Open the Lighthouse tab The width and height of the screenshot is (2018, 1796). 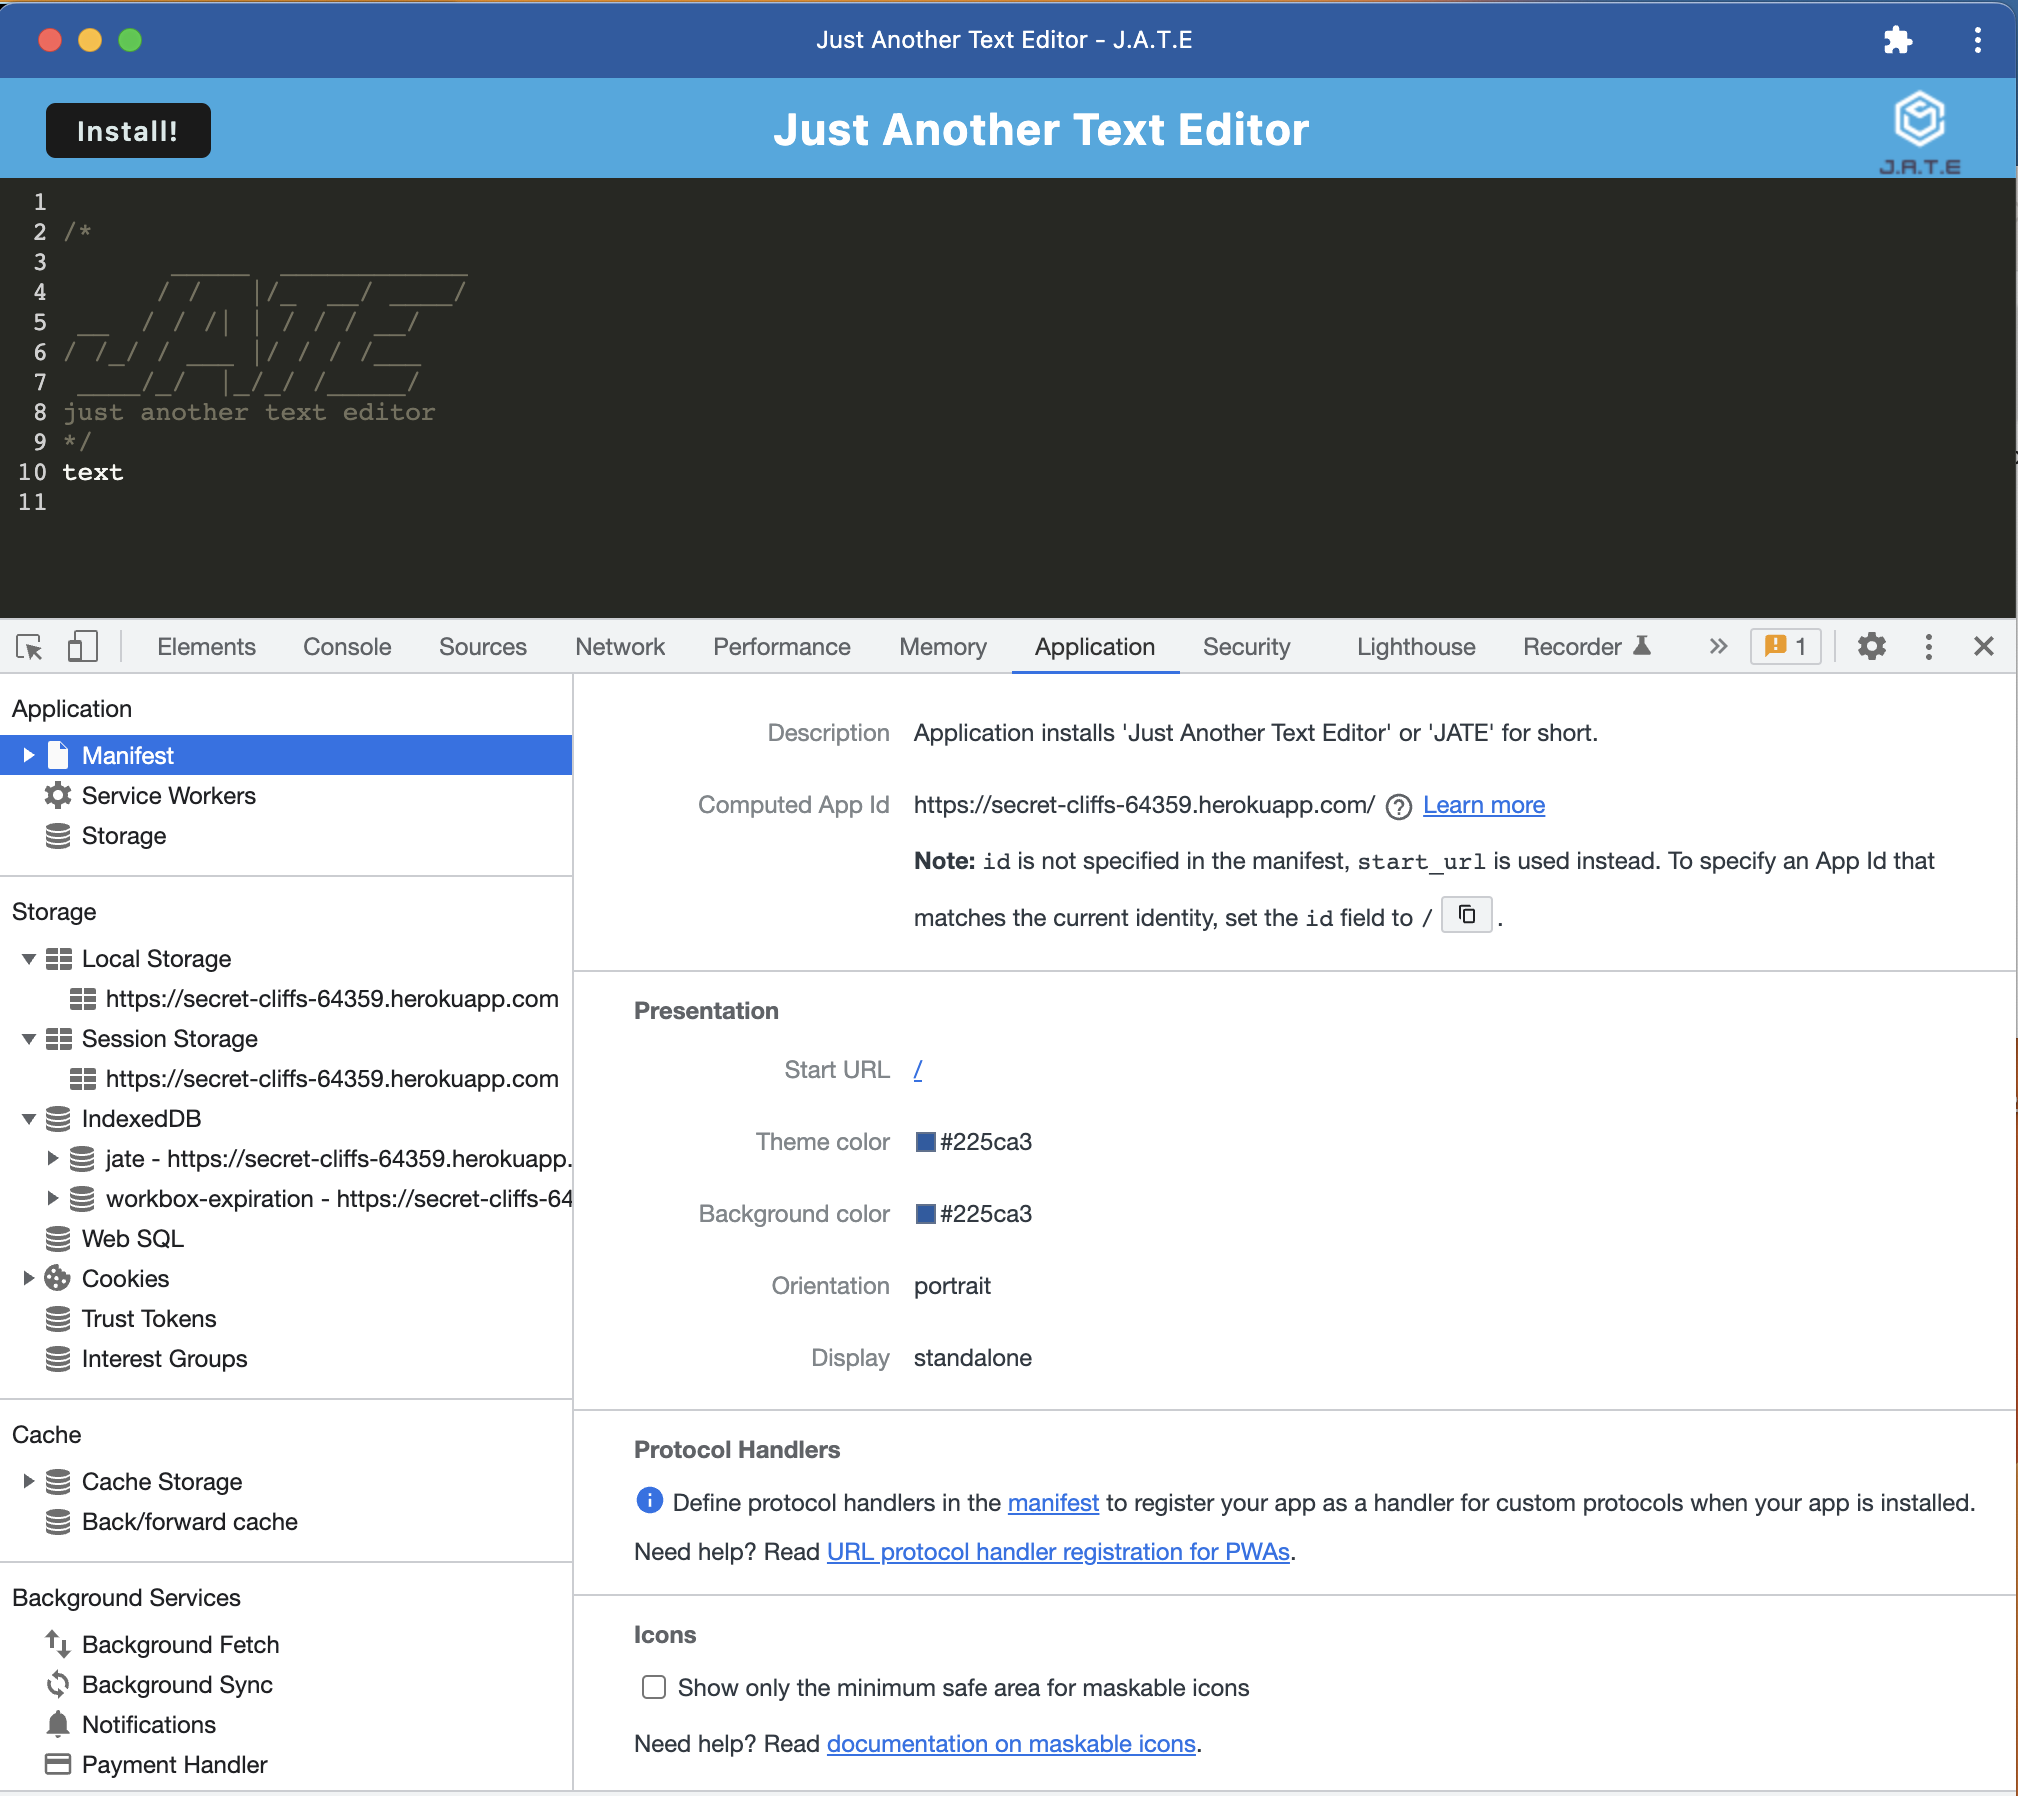(x=1416, y=647)
